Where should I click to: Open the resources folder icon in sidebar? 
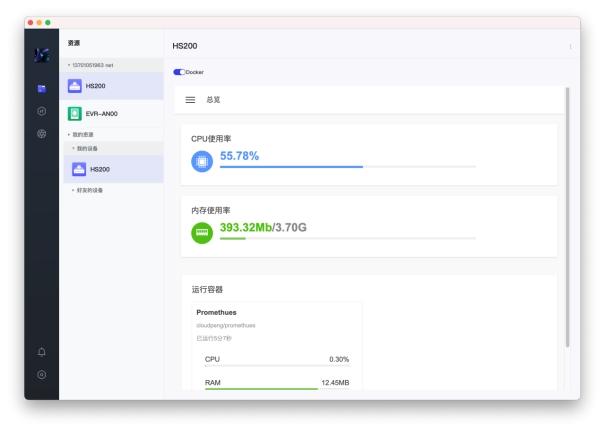point(42,89)
